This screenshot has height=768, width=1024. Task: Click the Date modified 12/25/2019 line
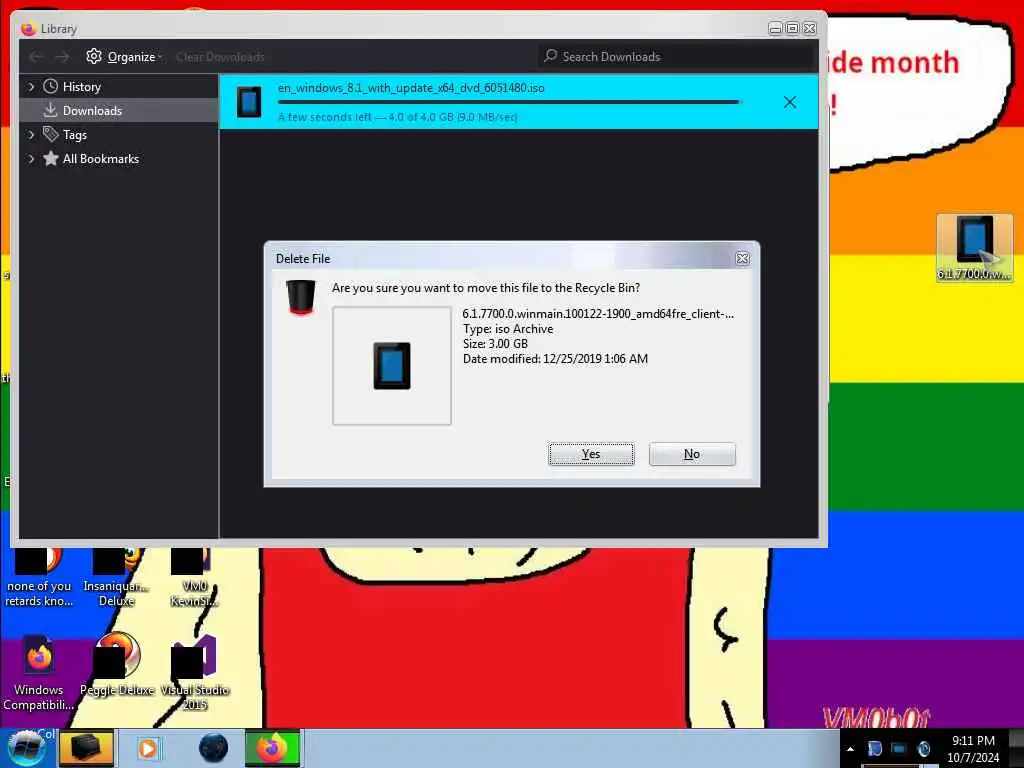555,359
